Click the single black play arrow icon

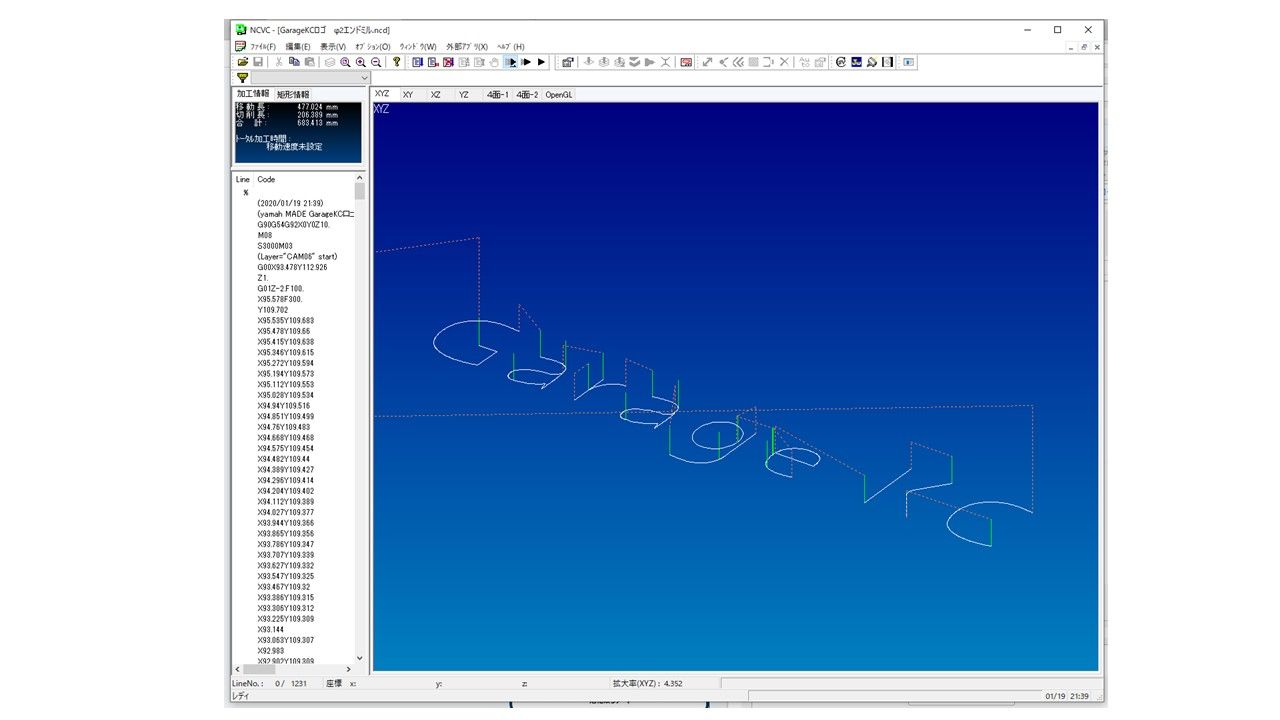coord(541,62)
